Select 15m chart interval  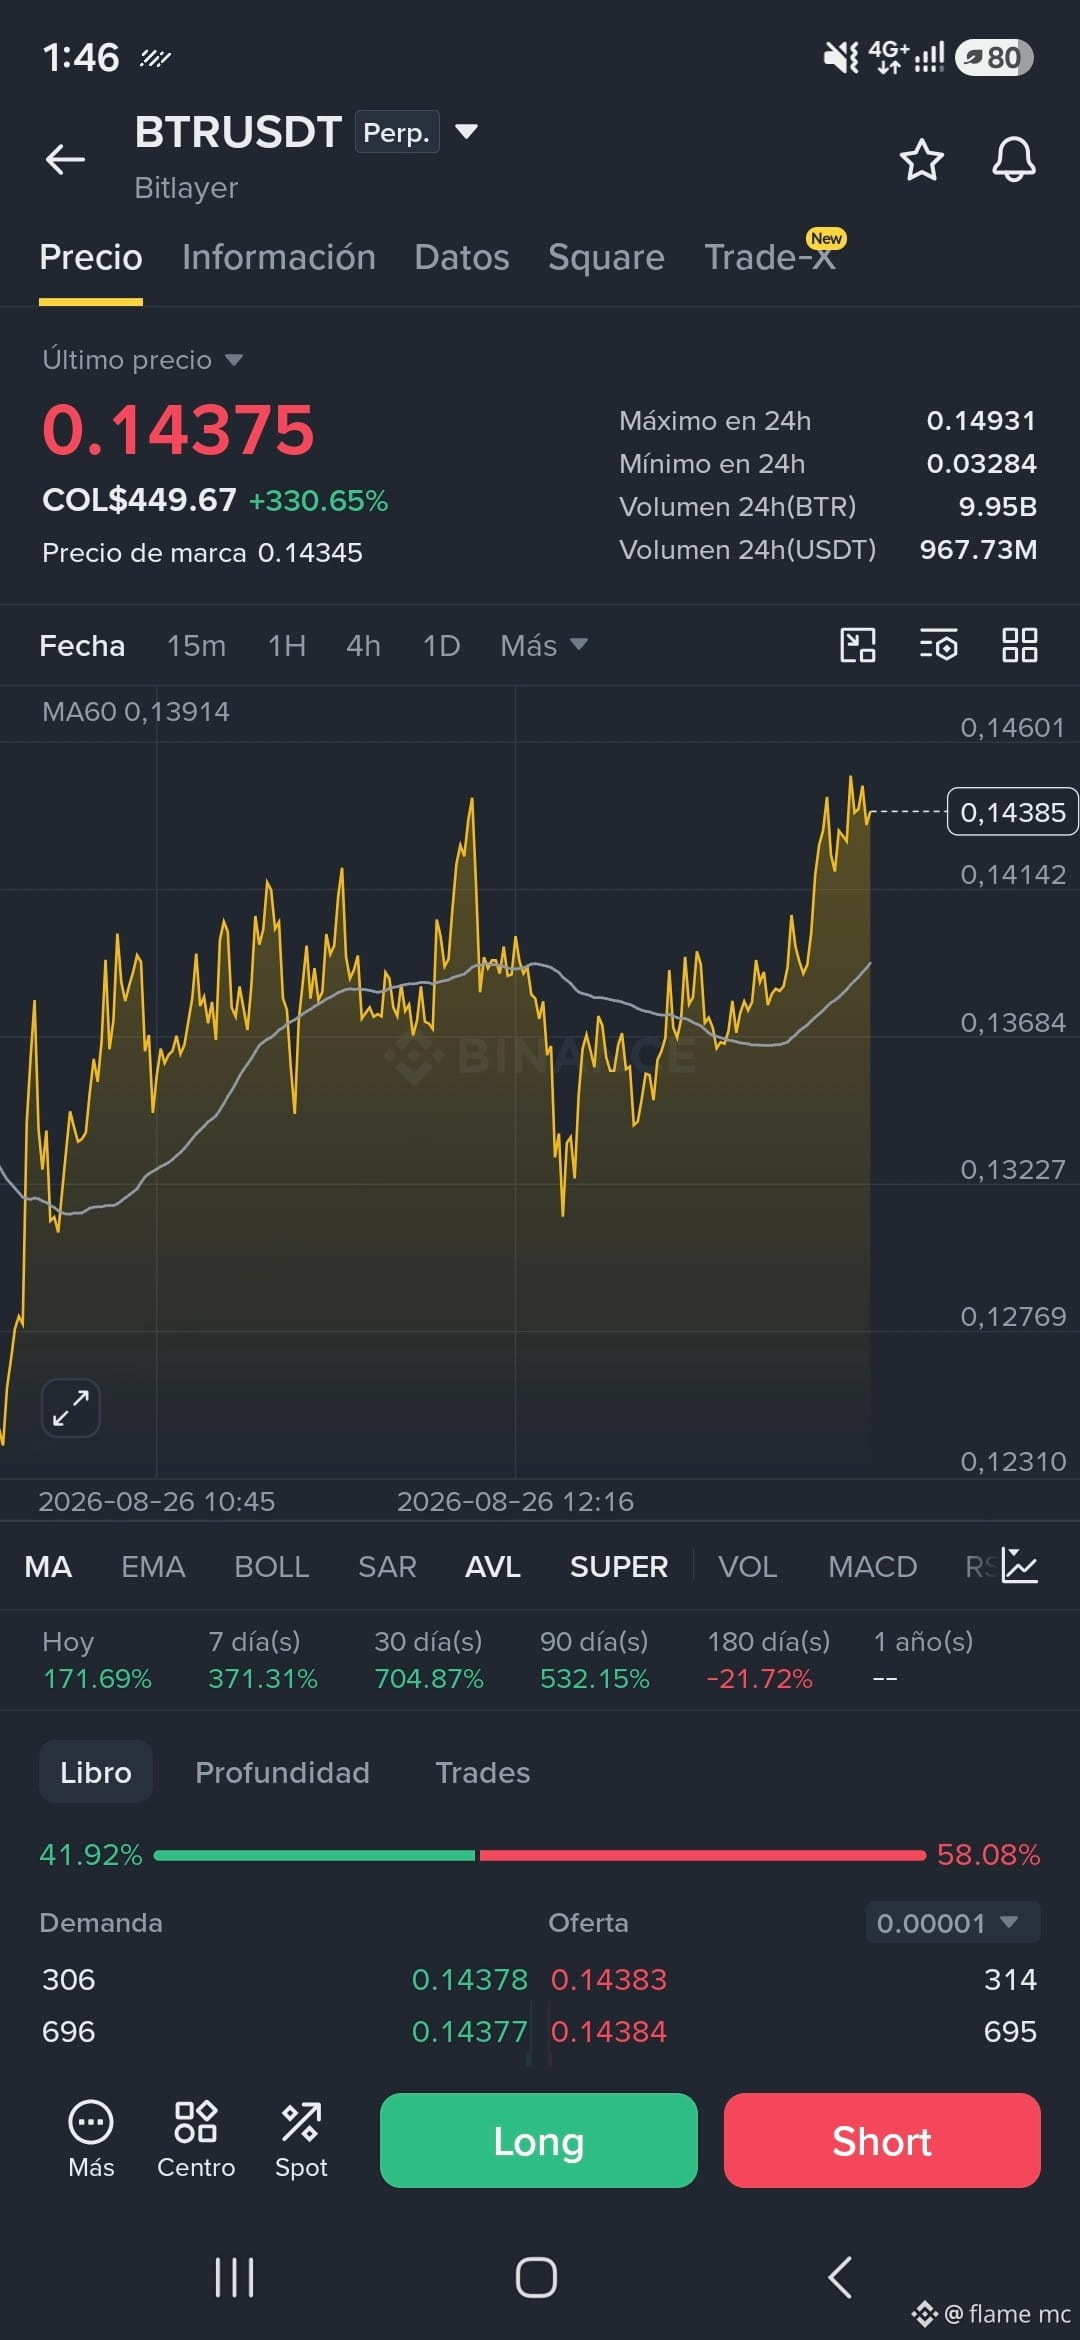pos(196,646)
